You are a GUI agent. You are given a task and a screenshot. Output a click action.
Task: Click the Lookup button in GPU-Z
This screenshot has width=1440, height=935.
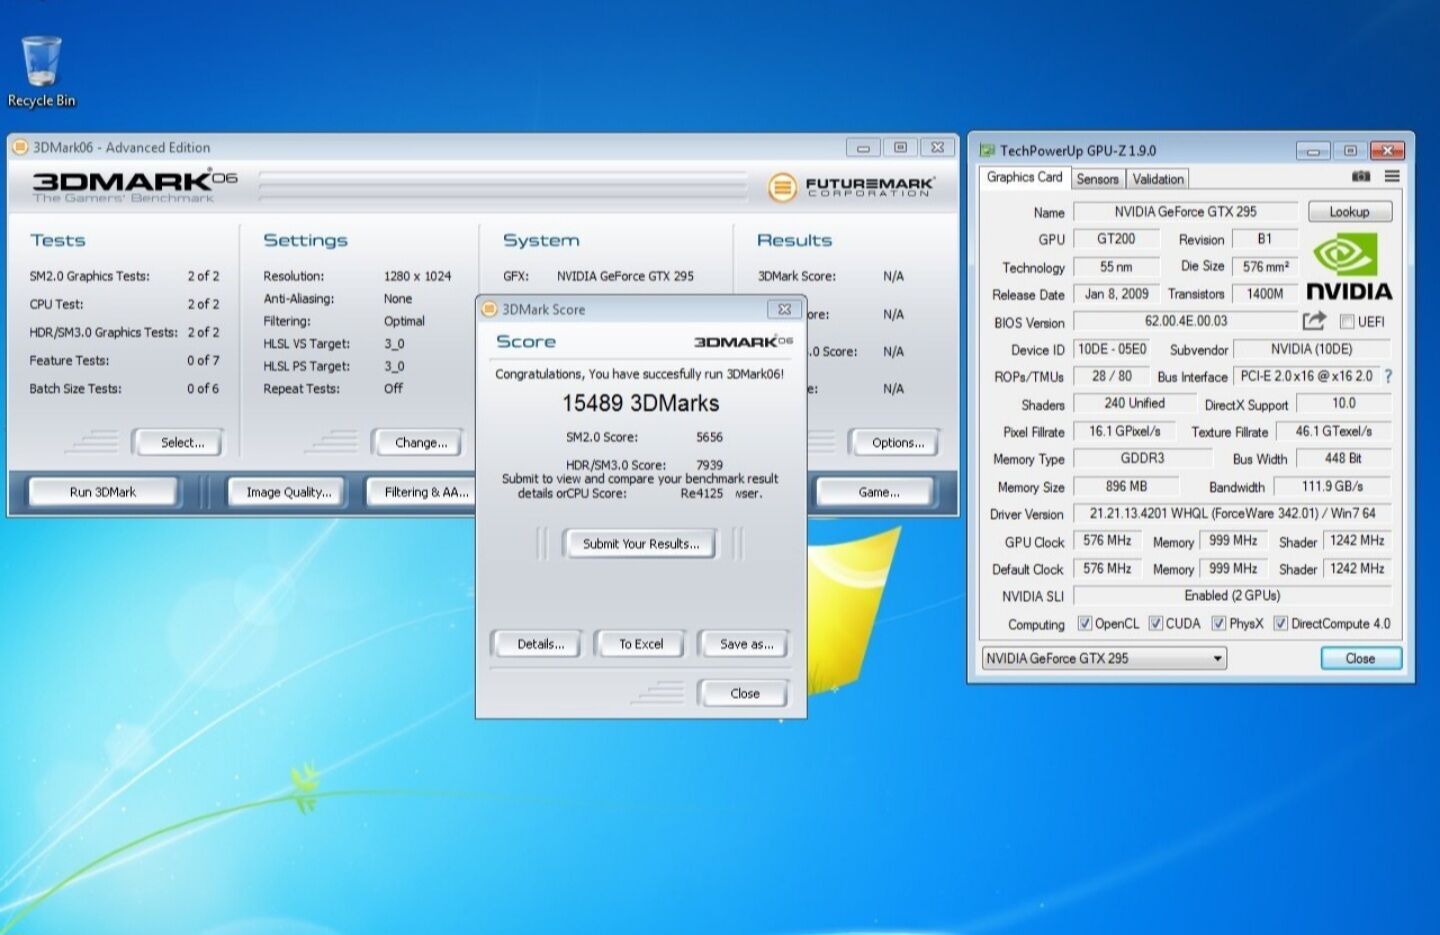click(x=1349, y=212)
